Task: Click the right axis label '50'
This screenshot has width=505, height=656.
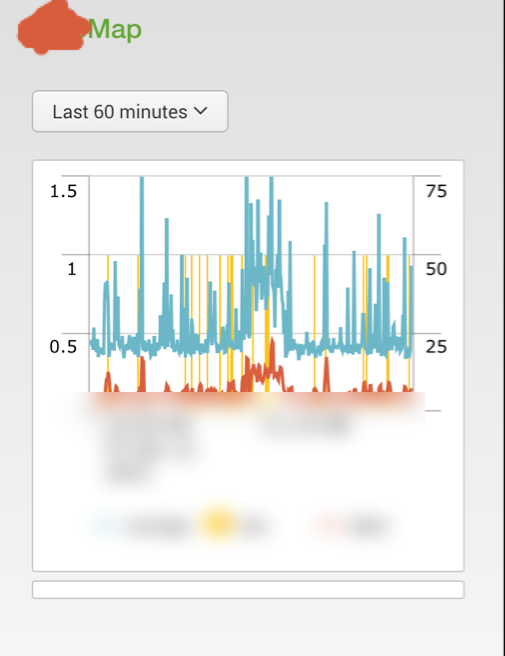Action: coord(436,269)
